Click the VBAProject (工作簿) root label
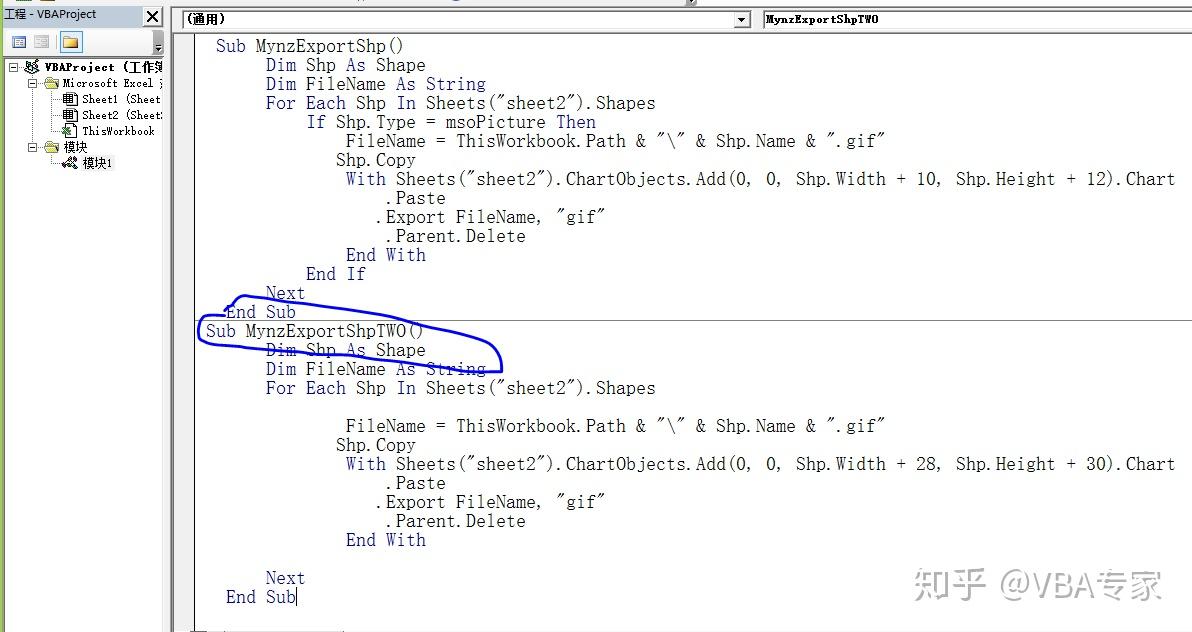The image size is (1192, 632). [103, 67]
